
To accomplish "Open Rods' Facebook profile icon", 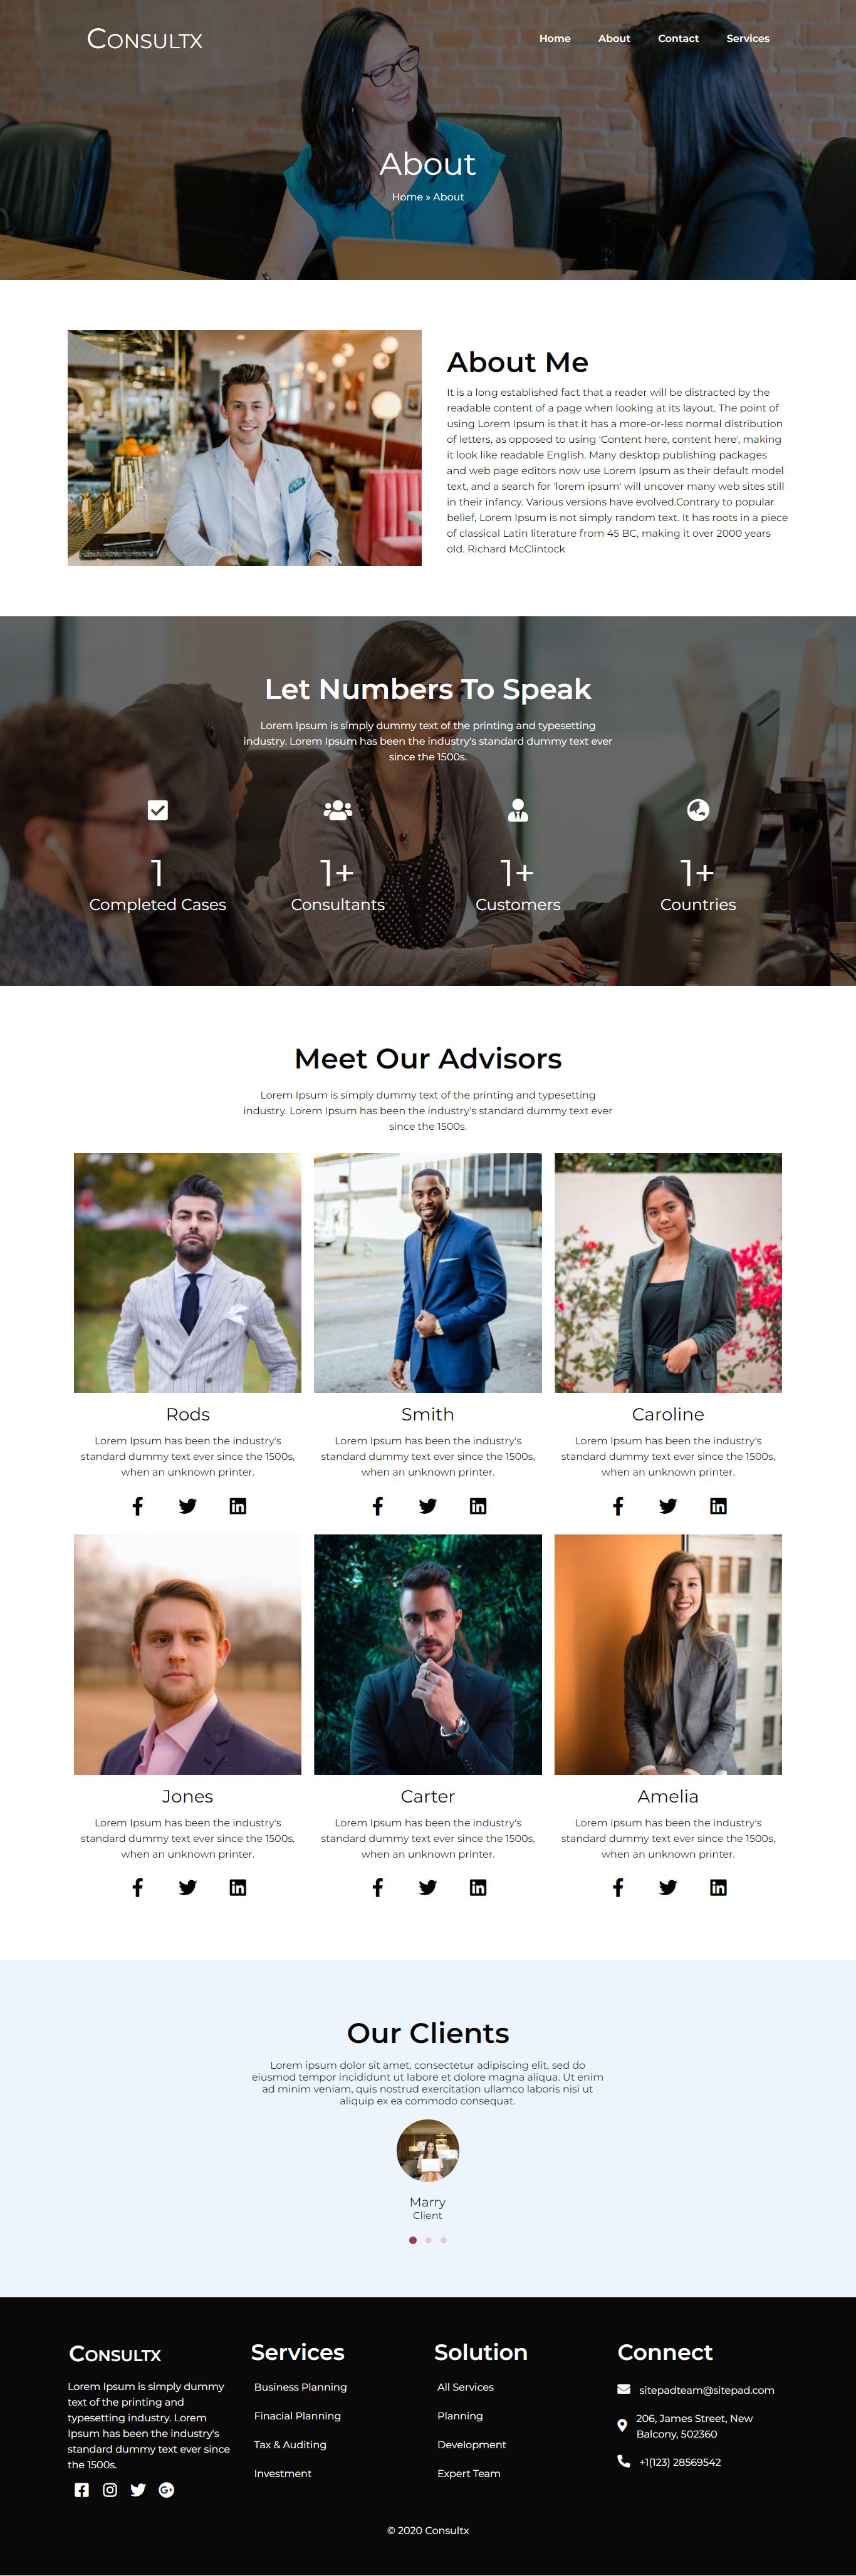I will point(138,1506).
